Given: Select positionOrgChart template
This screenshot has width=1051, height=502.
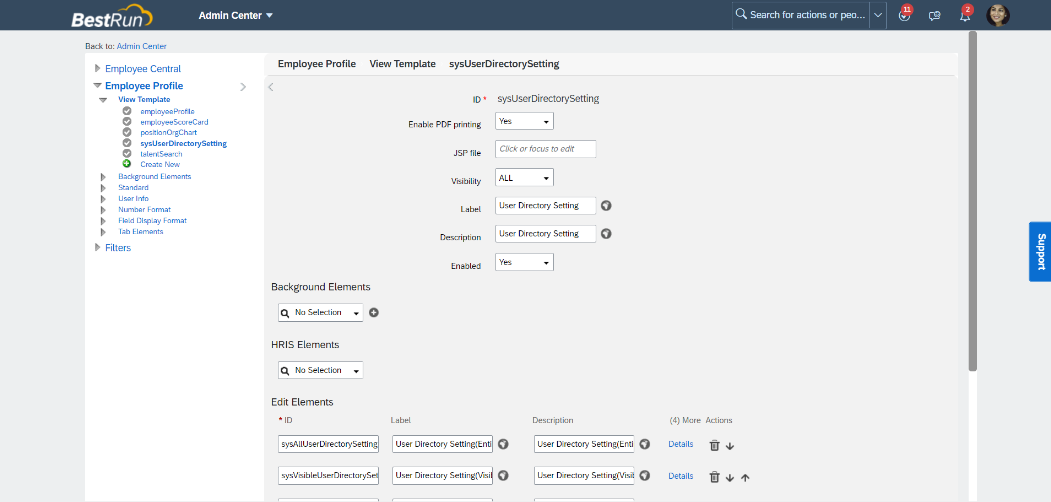Looking at the screenshot, I should [168, 133].
